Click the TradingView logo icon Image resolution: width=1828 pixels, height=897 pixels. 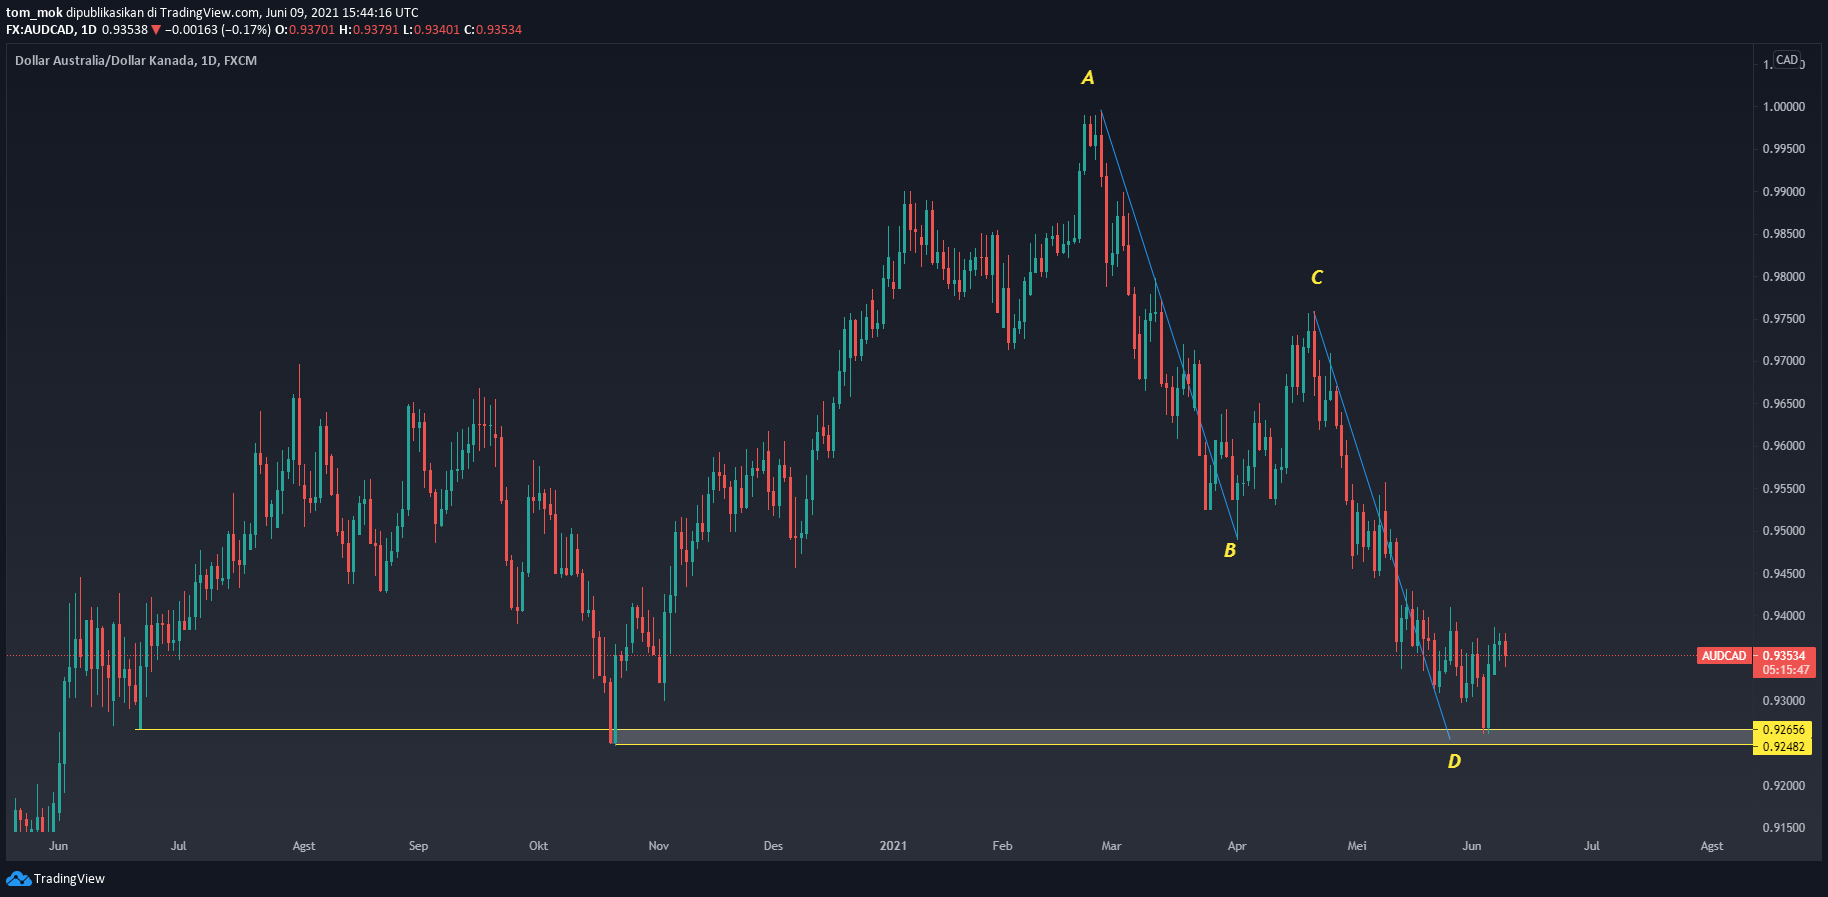coord(18,878)
